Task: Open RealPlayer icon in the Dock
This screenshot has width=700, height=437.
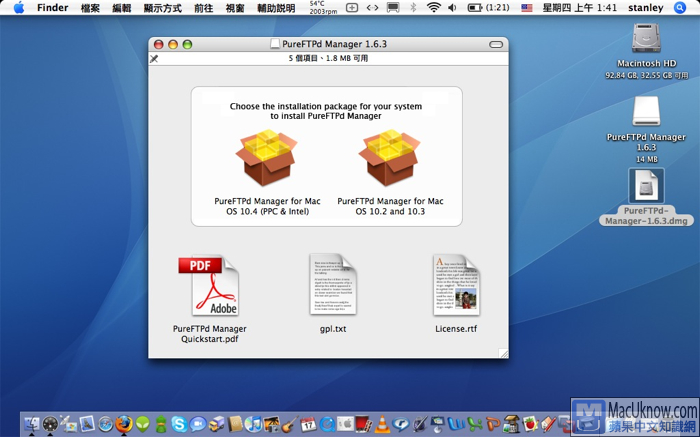Action: point(401,425)
